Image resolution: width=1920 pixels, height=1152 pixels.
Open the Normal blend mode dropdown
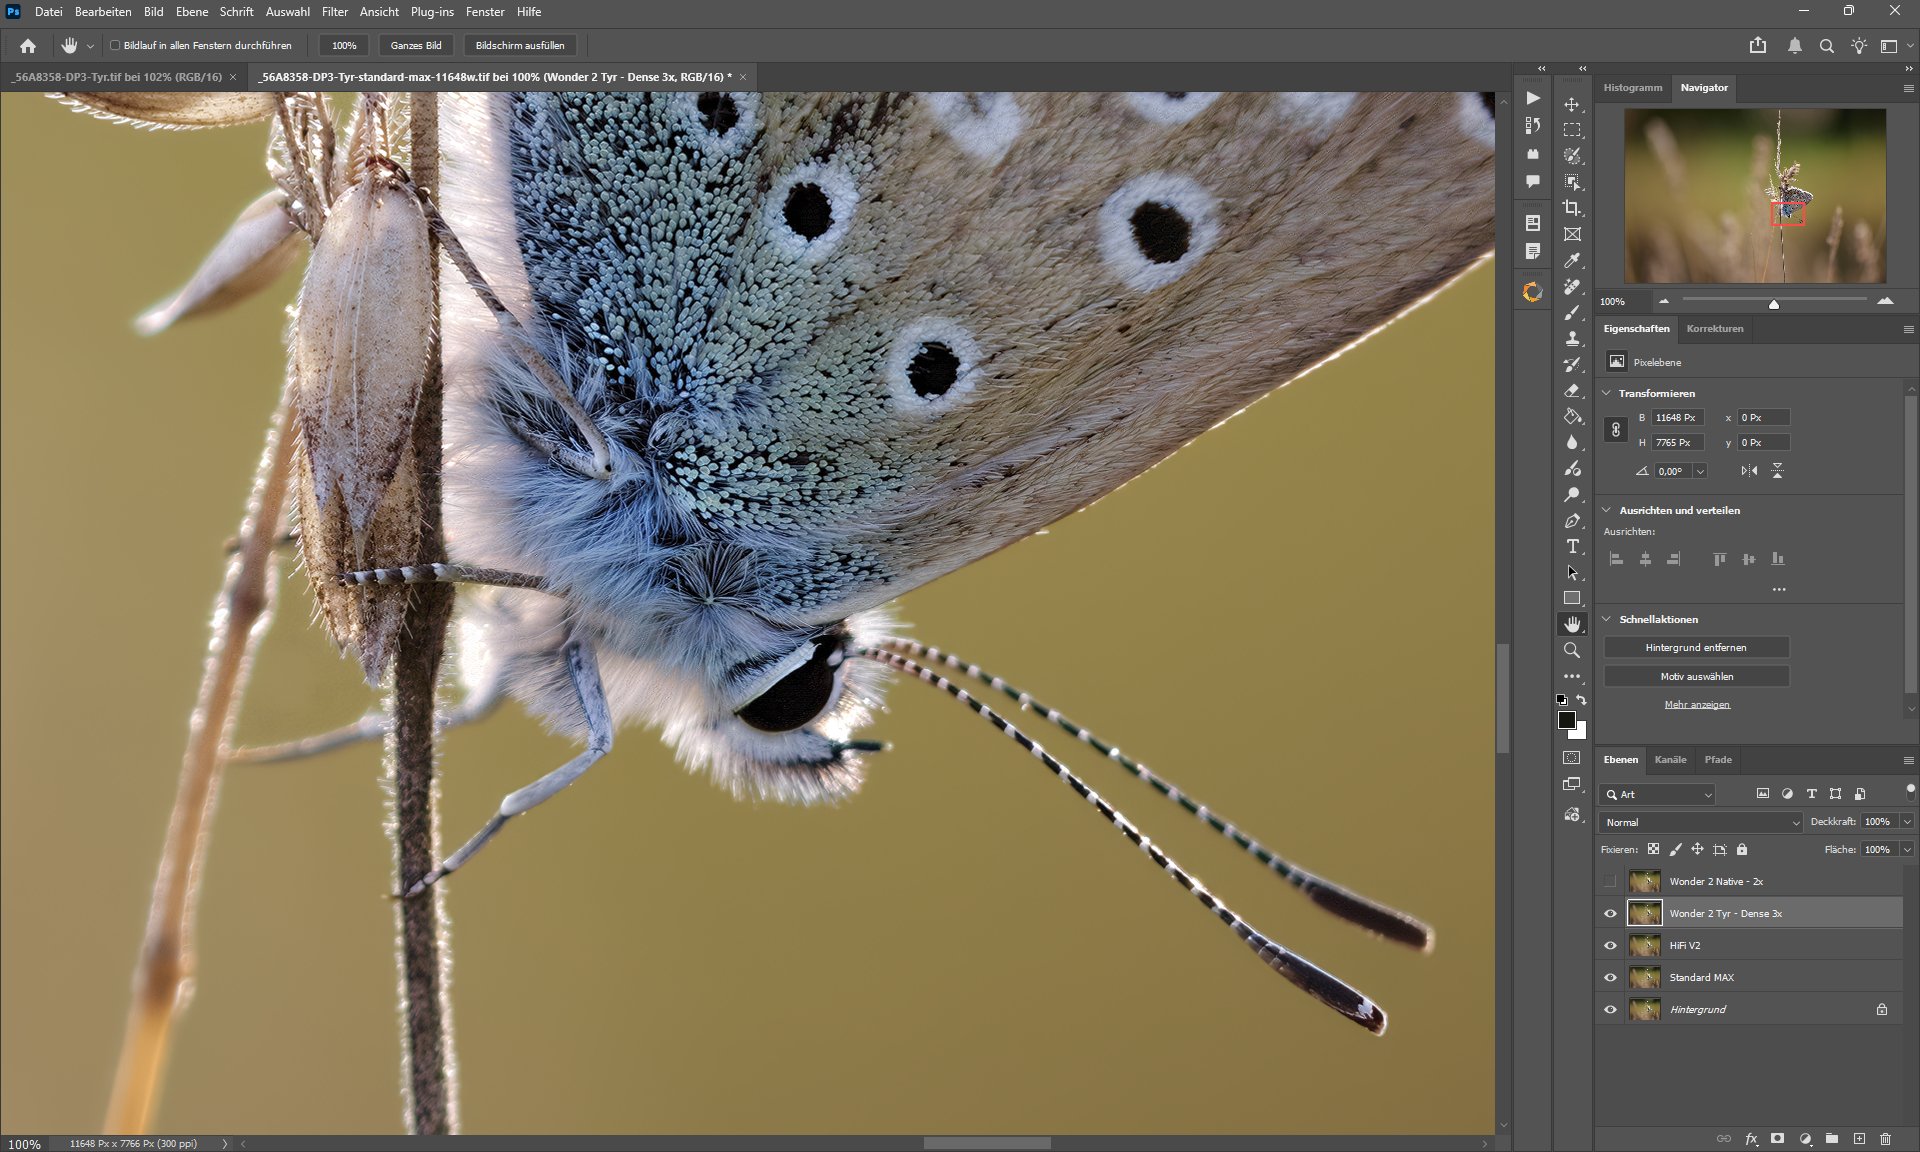1700,822
